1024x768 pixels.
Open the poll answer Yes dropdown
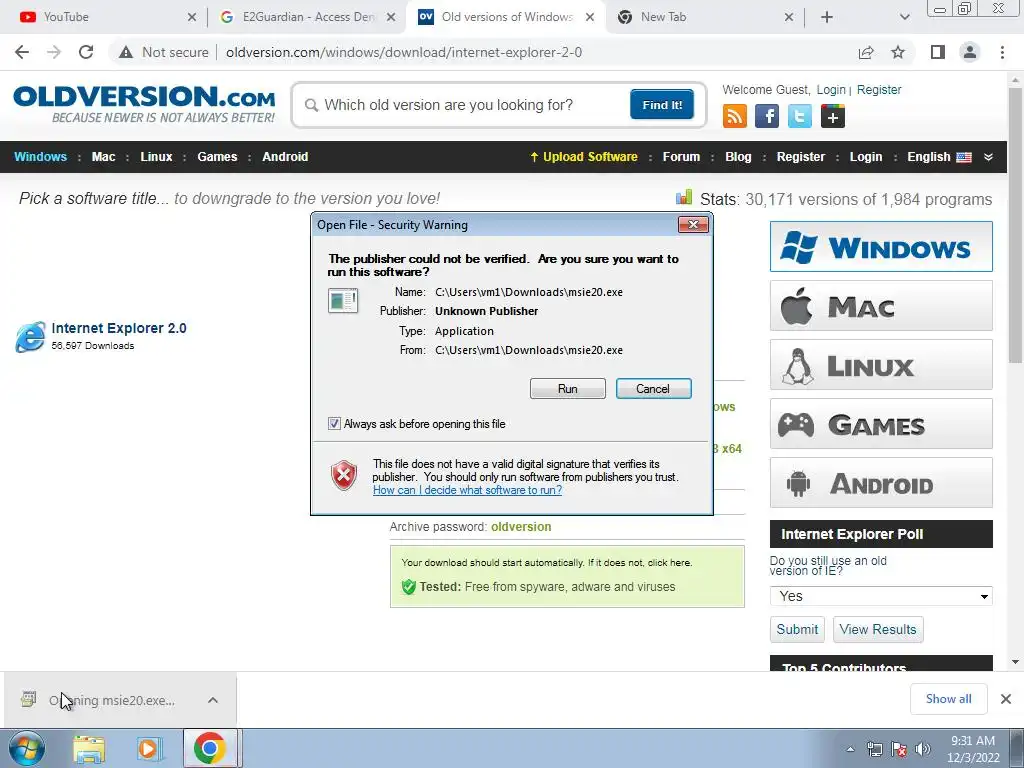tap(881, 596)
